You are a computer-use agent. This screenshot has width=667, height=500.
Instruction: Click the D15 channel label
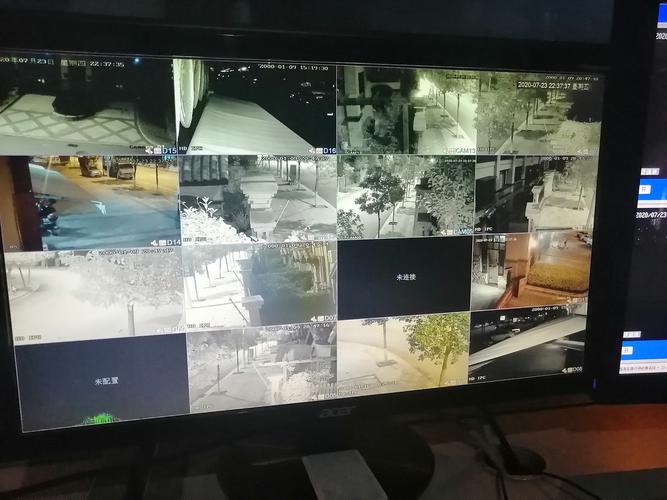(x=169, y=151)
